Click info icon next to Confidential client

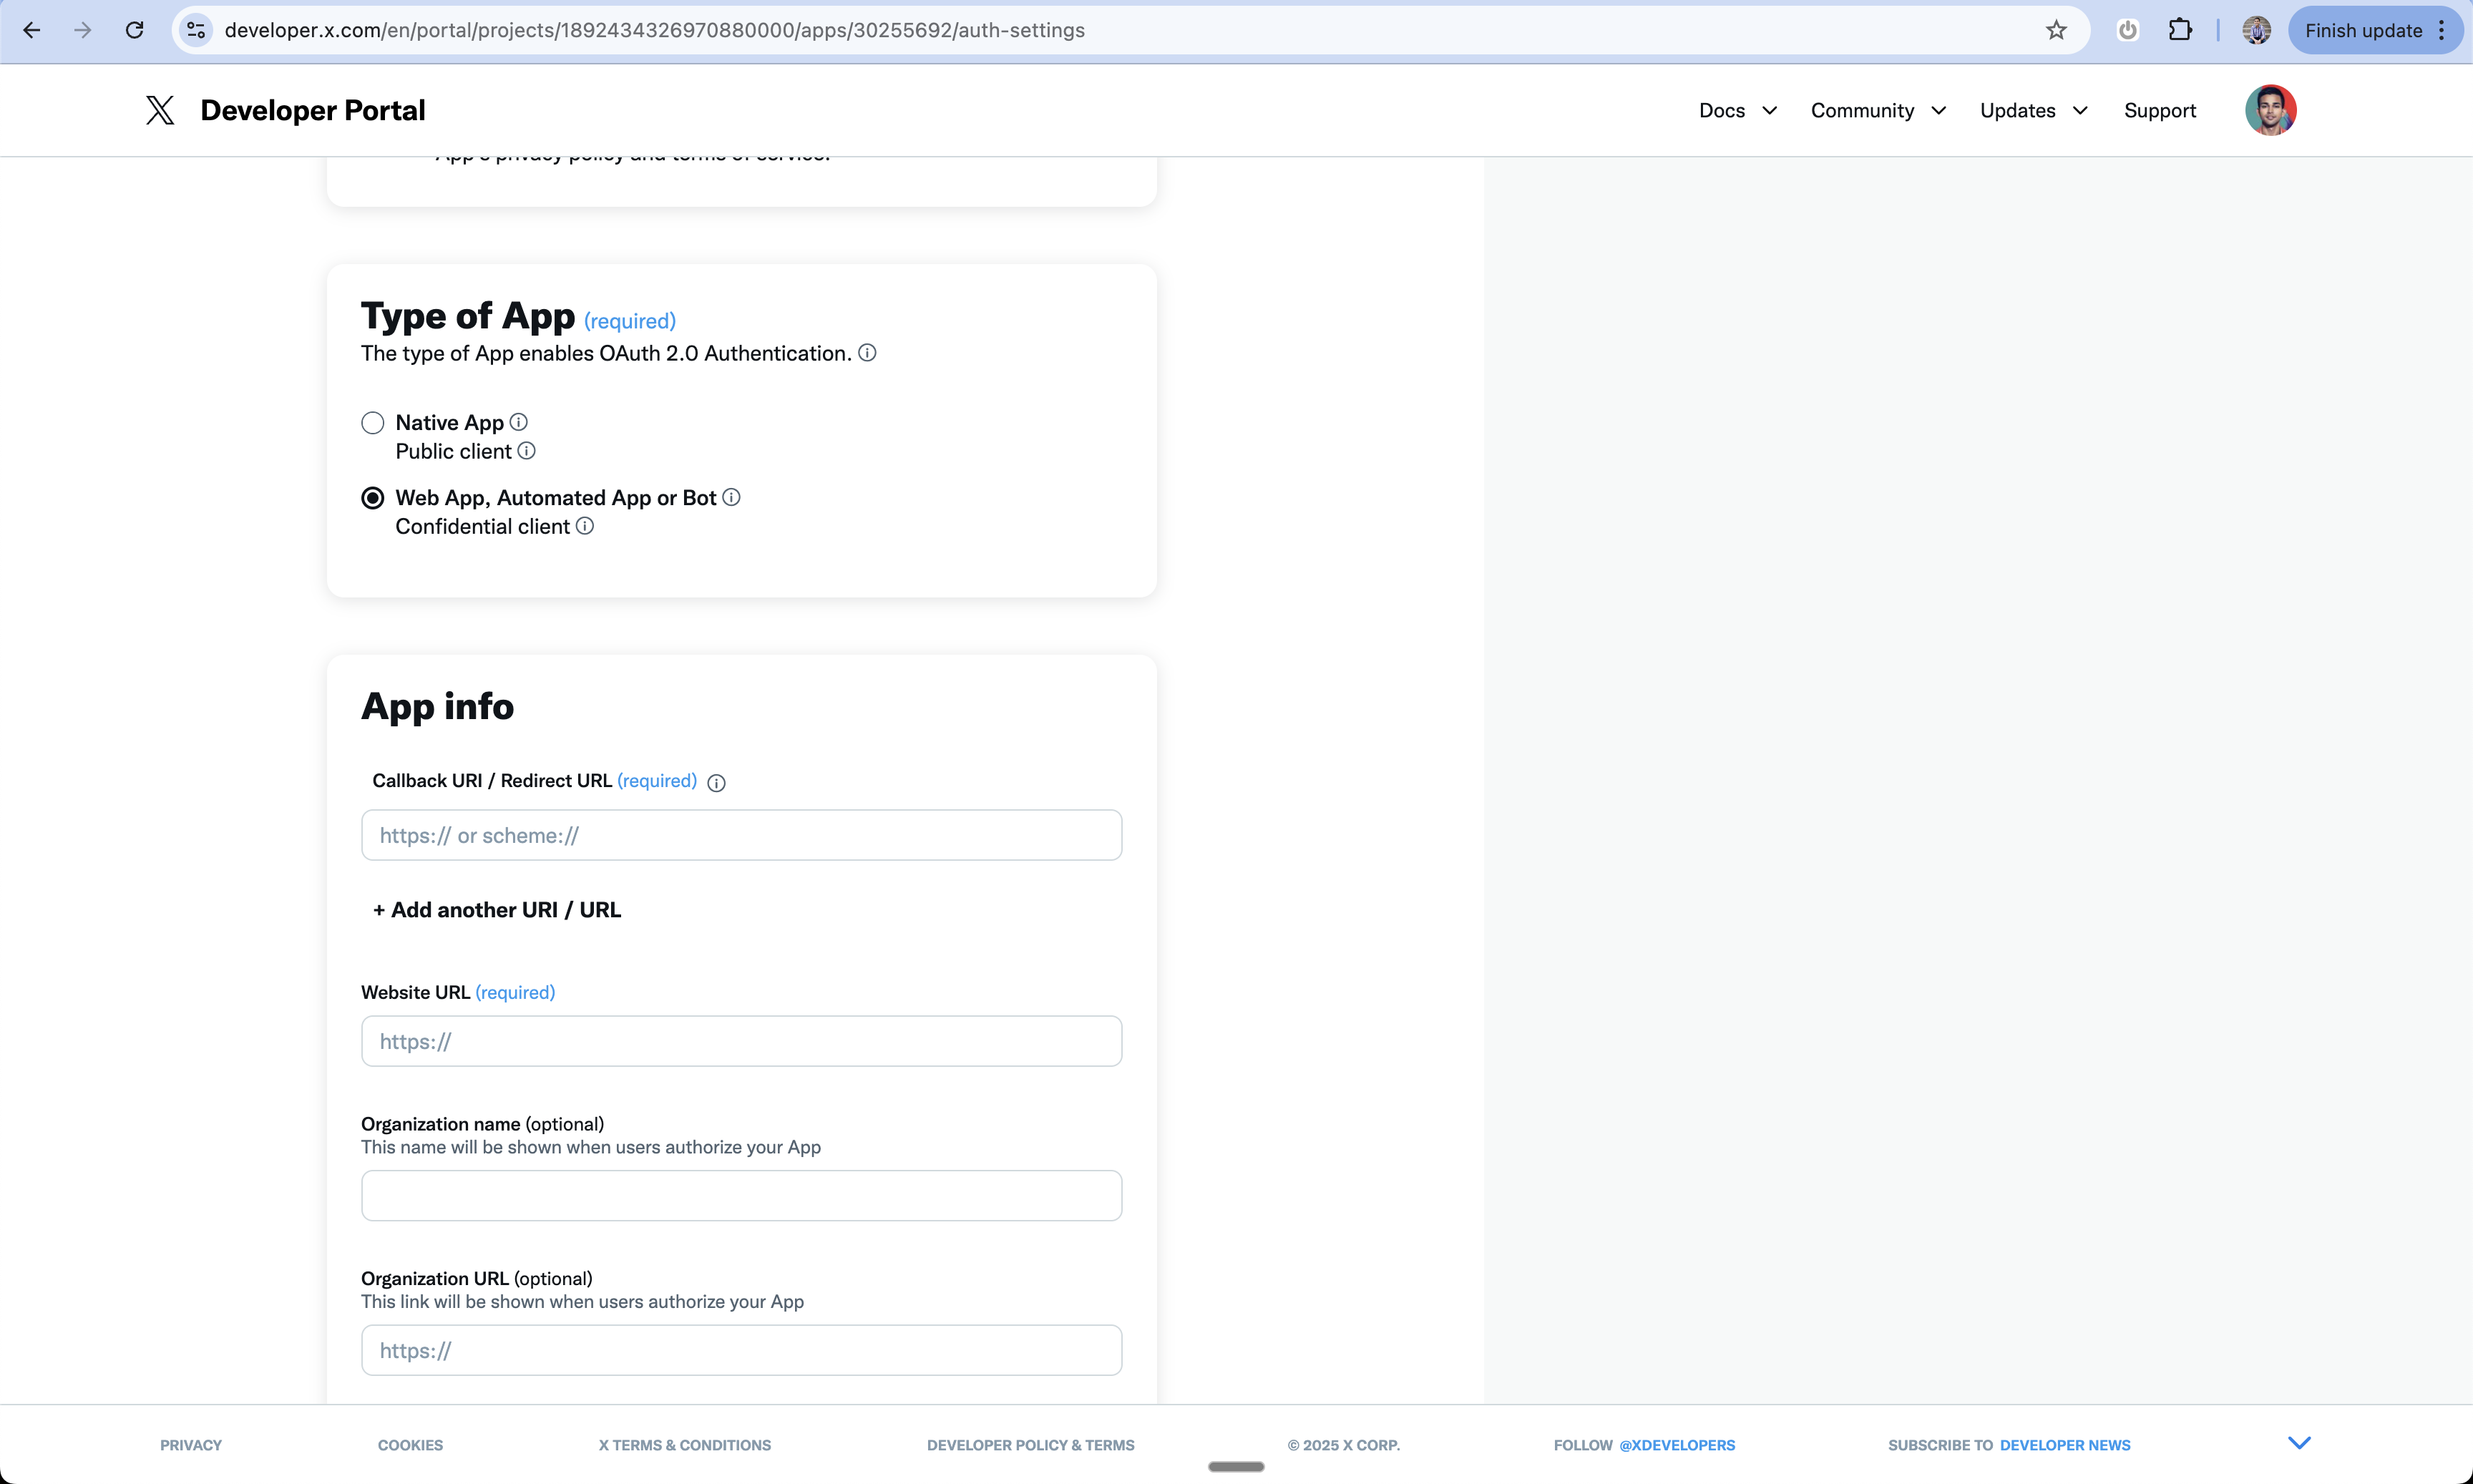click(x=584, y=526)
